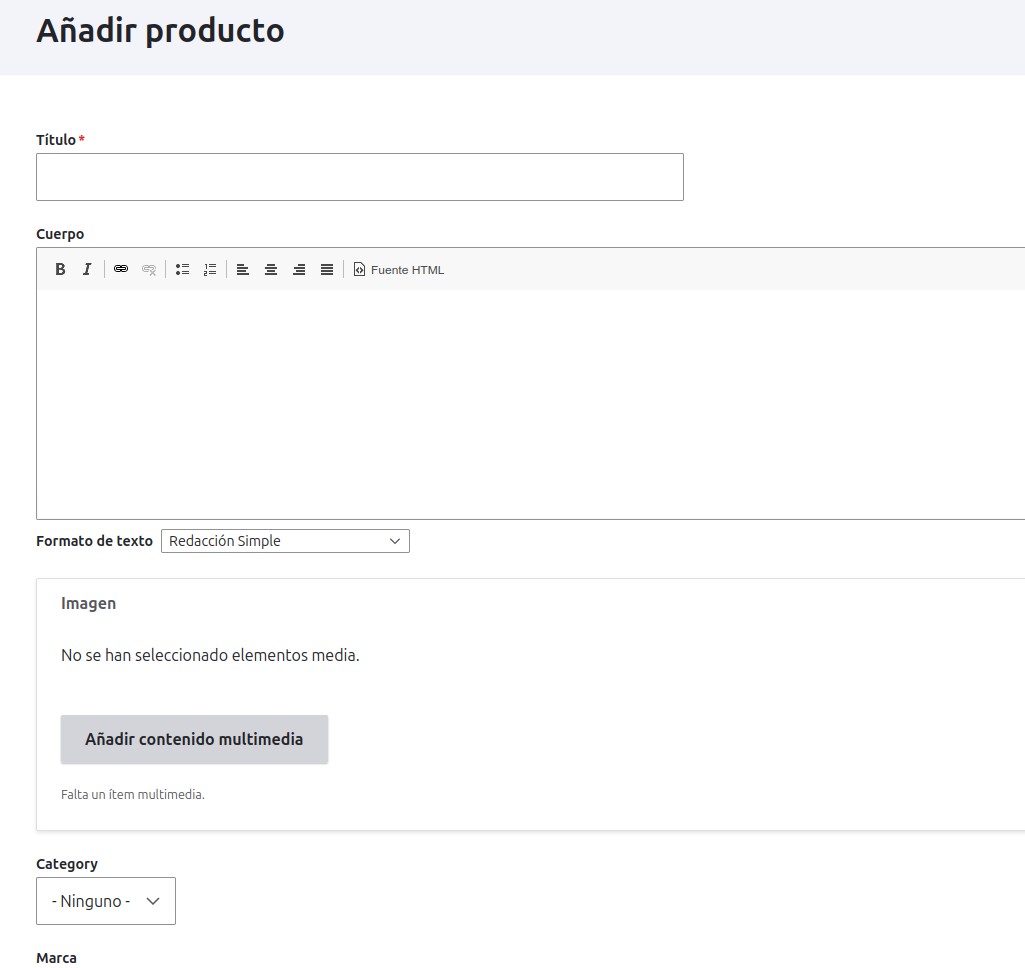Center the text in the editor
Image resolution: width=1025 pixels, height=968 pixels.
tap(270, 269)
